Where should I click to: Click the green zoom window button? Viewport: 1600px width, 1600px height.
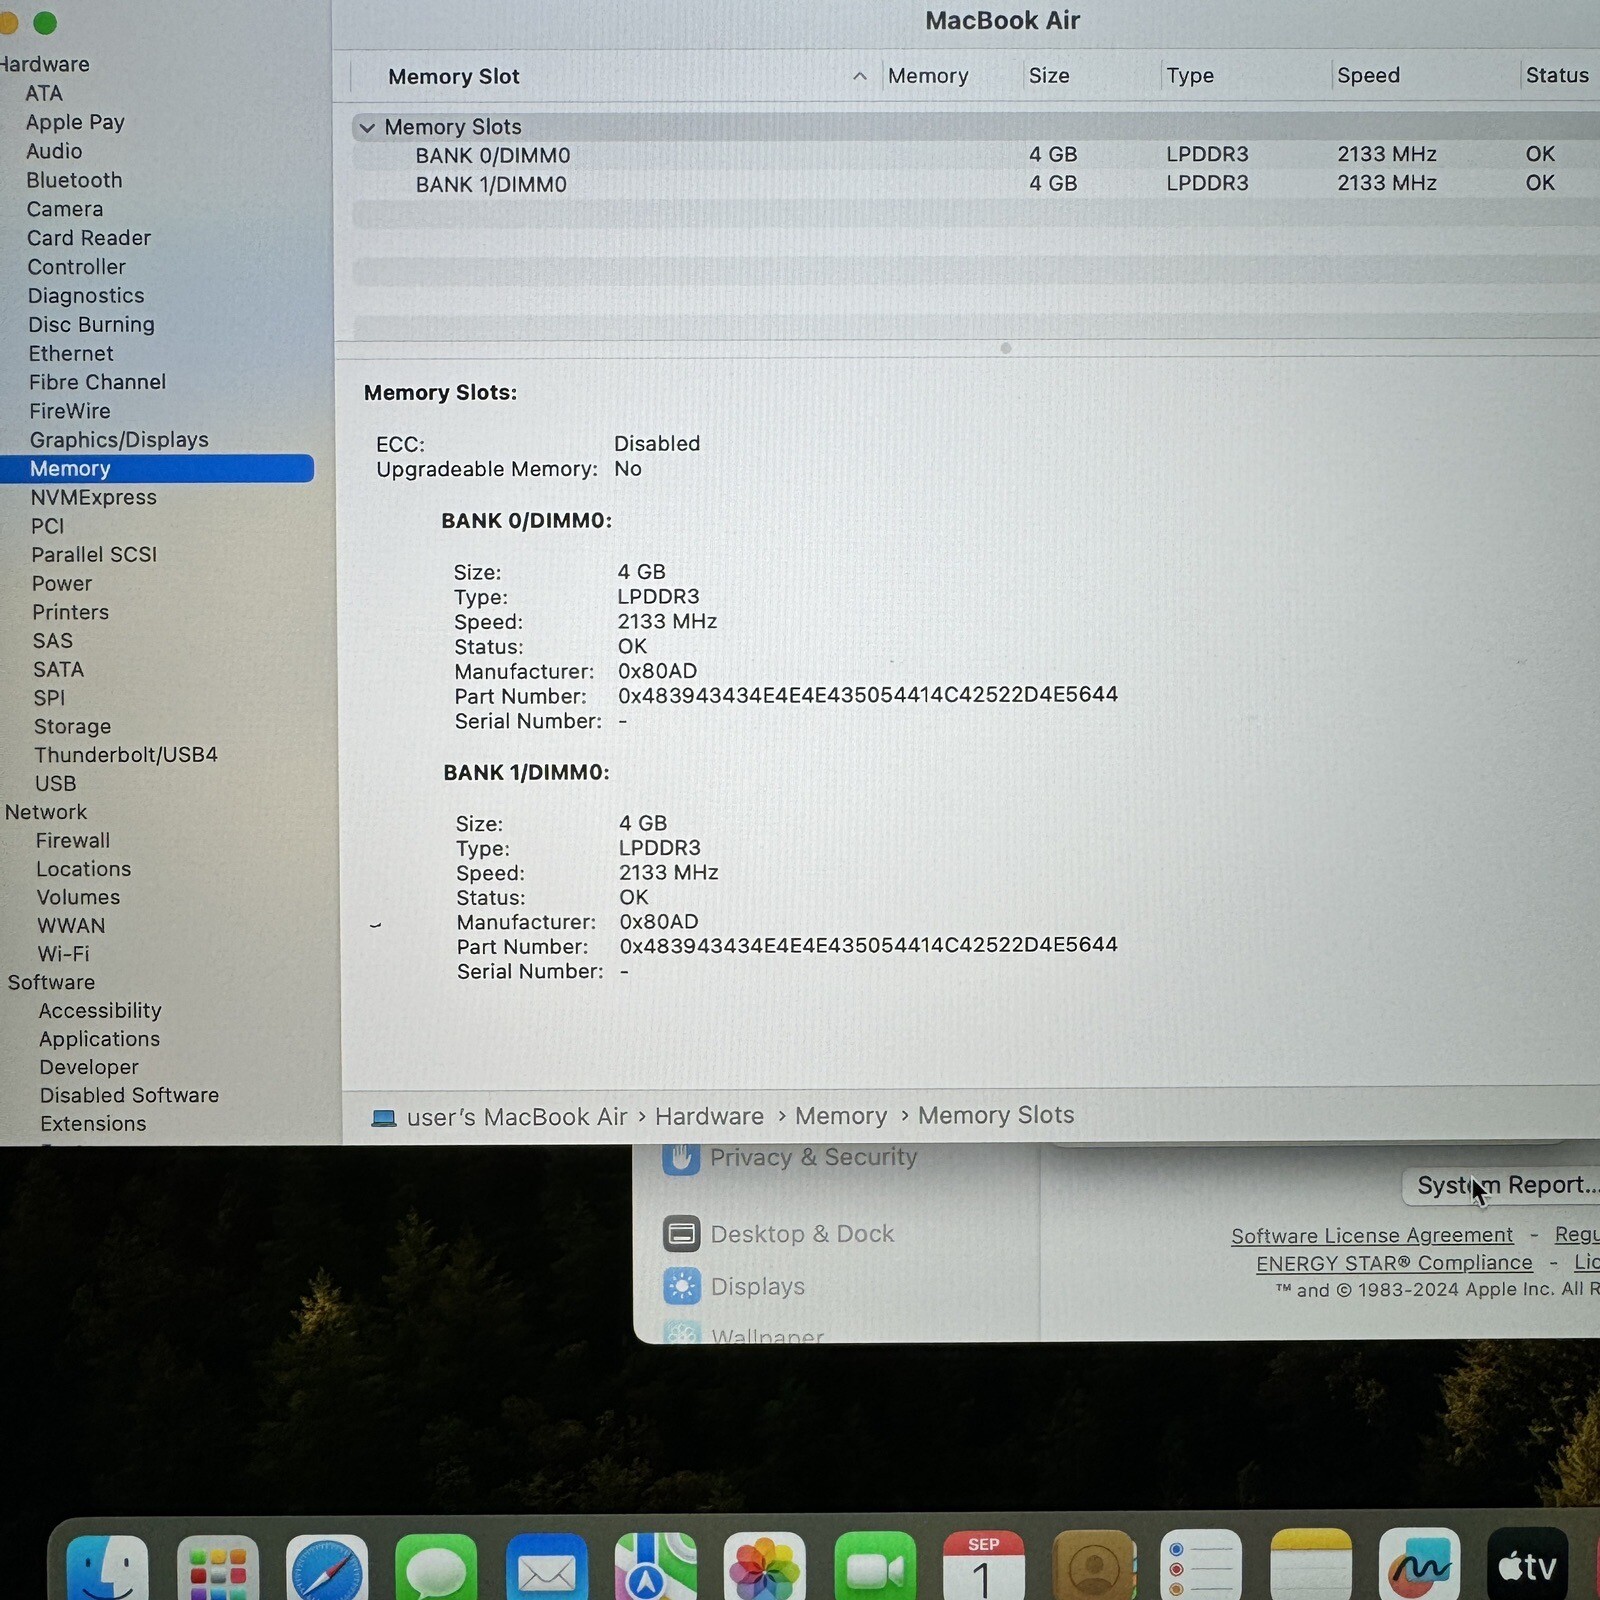(45, 22)
